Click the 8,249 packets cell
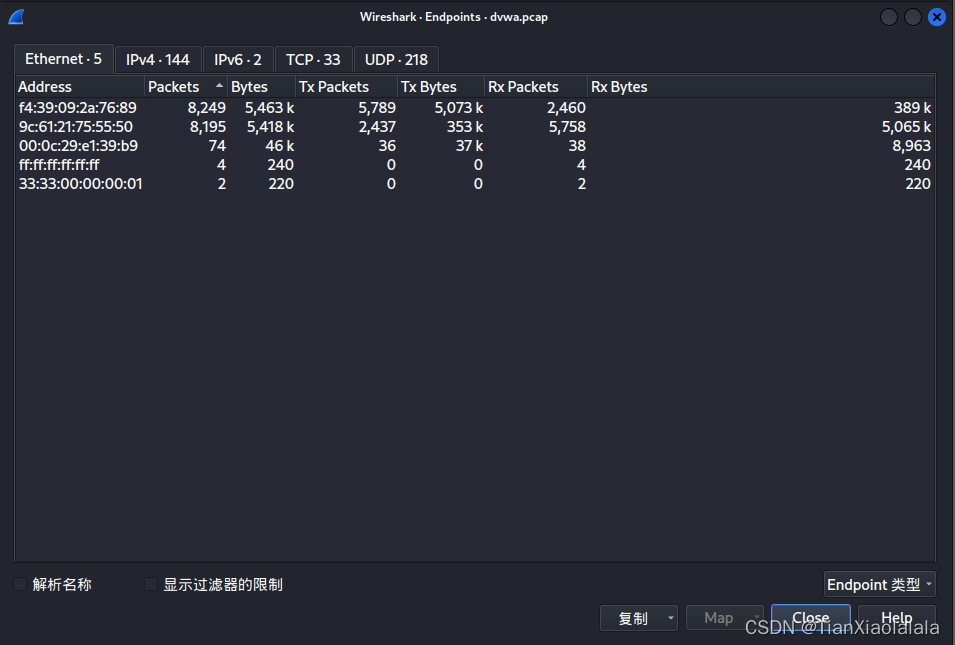This screenshot has height=645, width=955. (206, 108)
